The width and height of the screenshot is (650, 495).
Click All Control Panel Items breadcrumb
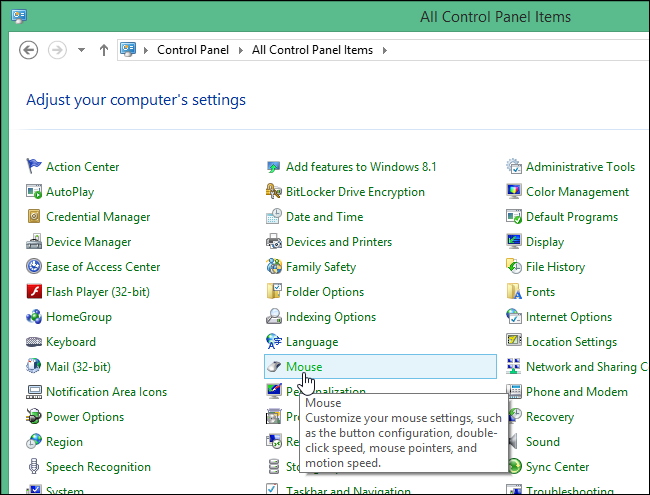(312, 50)
